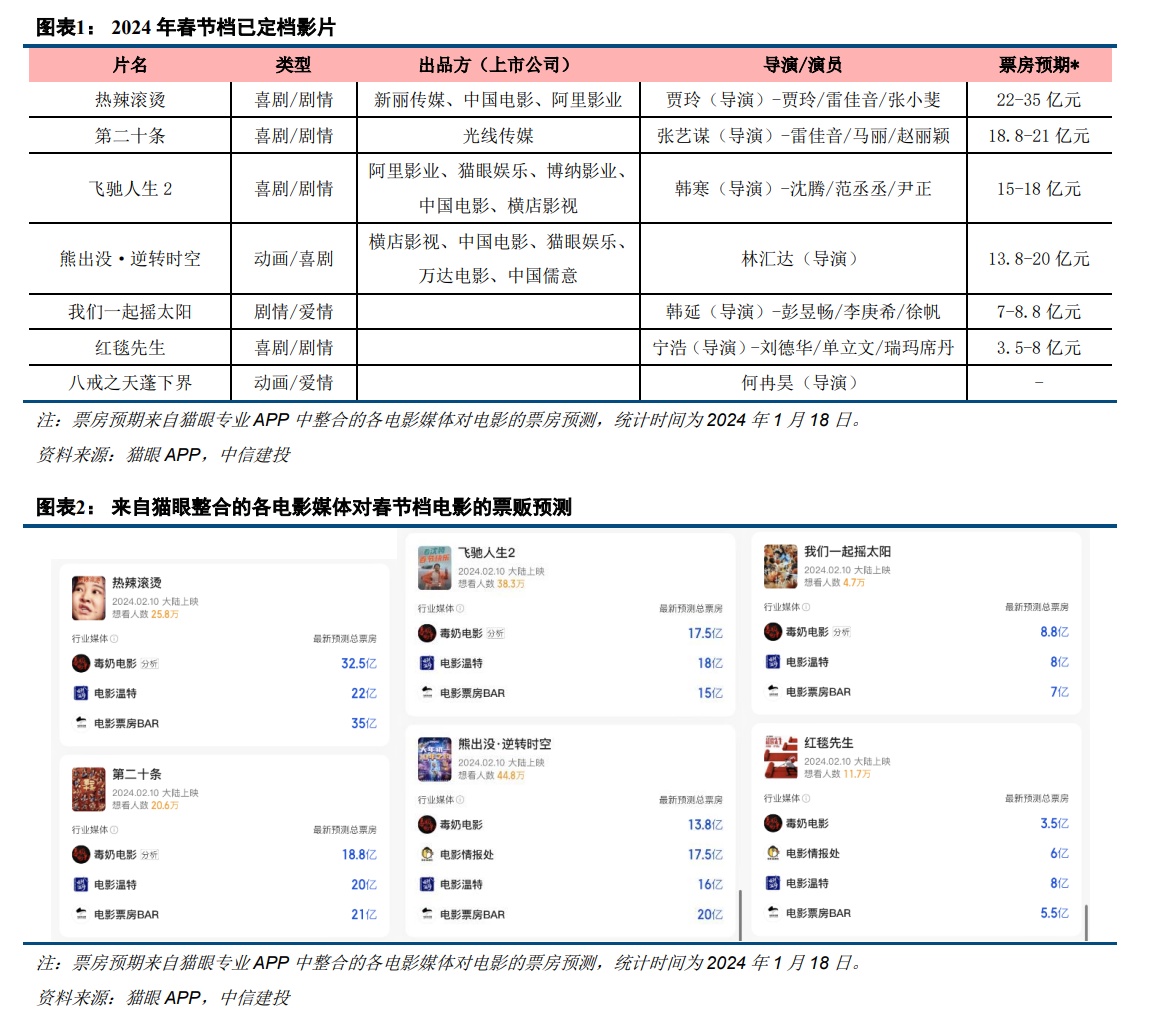This screenshot has height=1021, width=1153.
Task: Click 电影情报处 icon in 熊出没·逆转时空 card
Action: point(427,854)
